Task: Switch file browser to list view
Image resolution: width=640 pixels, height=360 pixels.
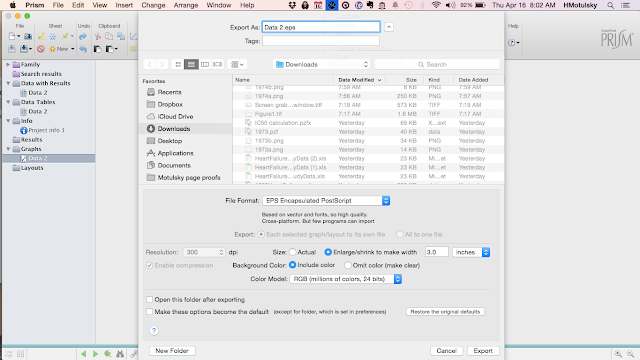Action: pyautogui.click(x=191, y=64)
